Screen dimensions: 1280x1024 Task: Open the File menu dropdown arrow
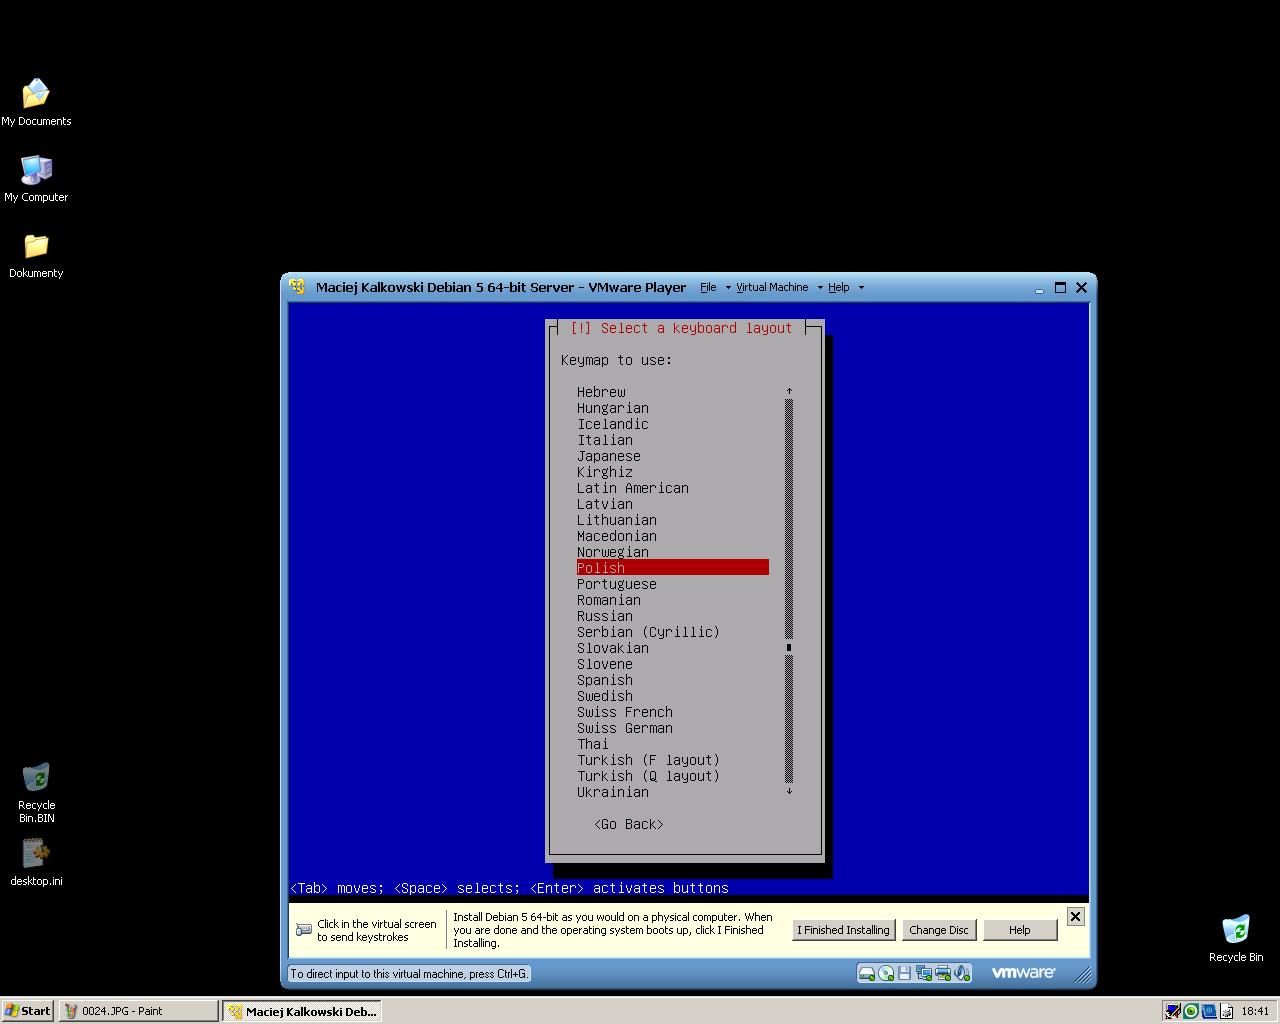[727, 288]
